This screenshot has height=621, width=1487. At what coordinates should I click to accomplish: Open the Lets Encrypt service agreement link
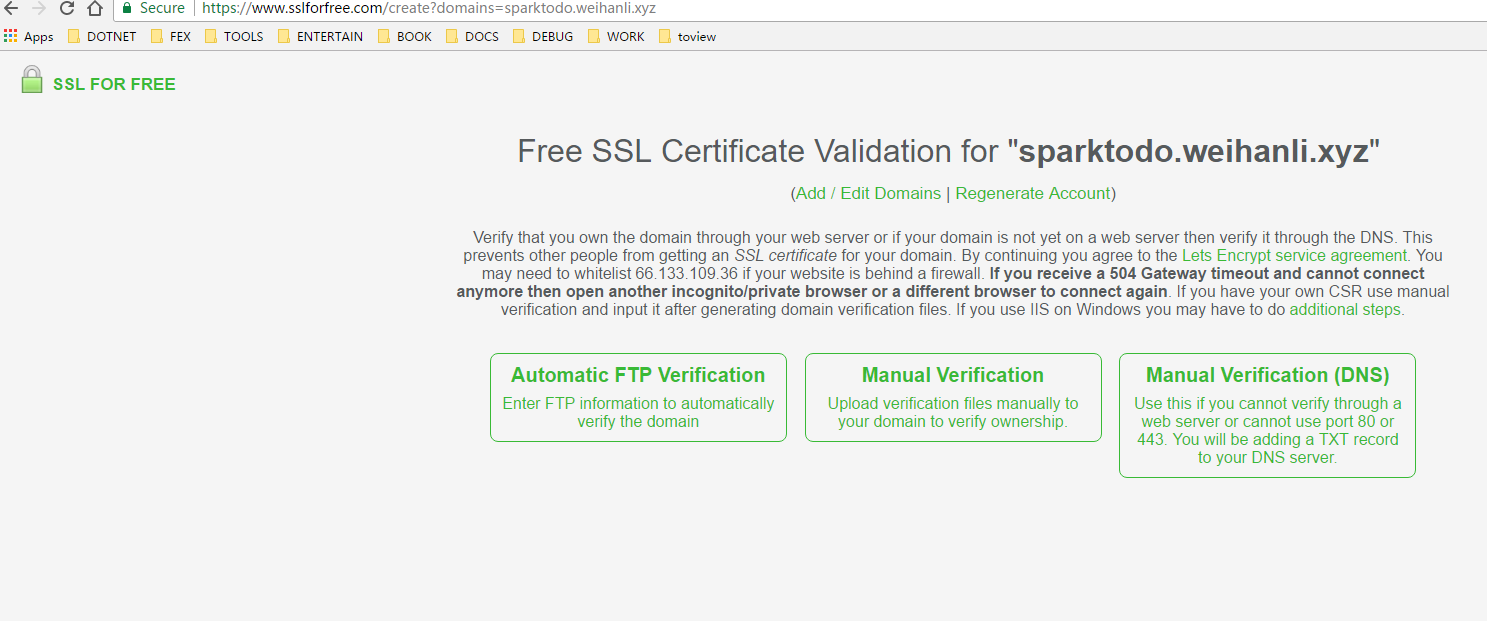click(1295, 255)
